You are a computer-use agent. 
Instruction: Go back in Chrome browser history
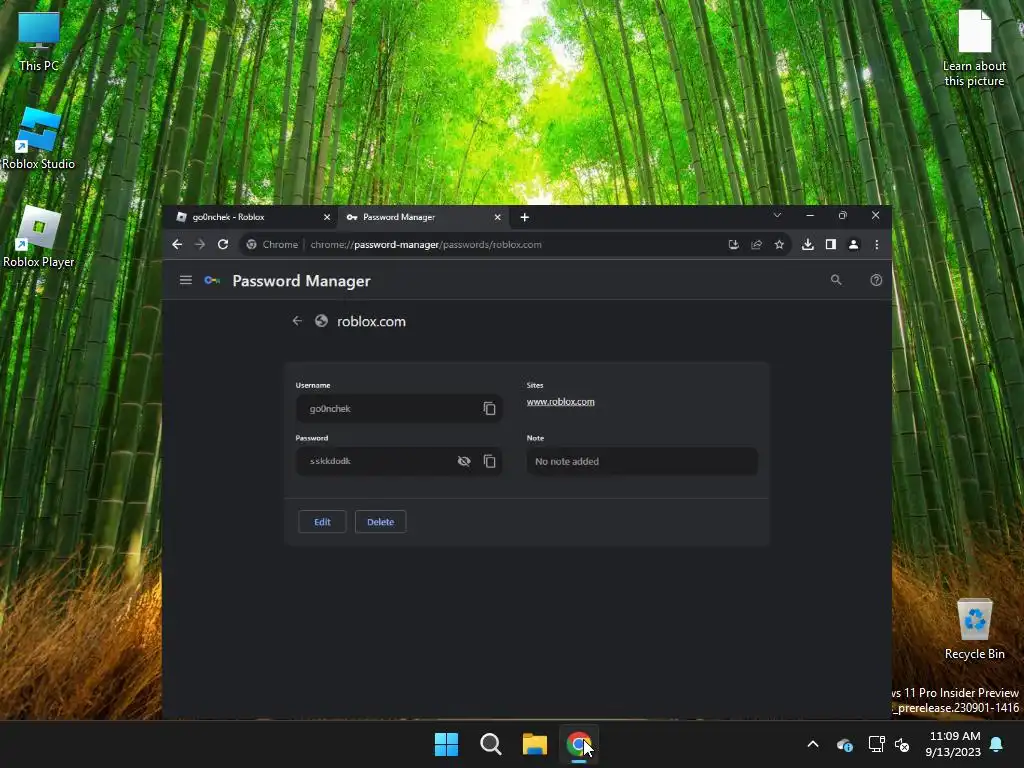[x=177, y=244]
